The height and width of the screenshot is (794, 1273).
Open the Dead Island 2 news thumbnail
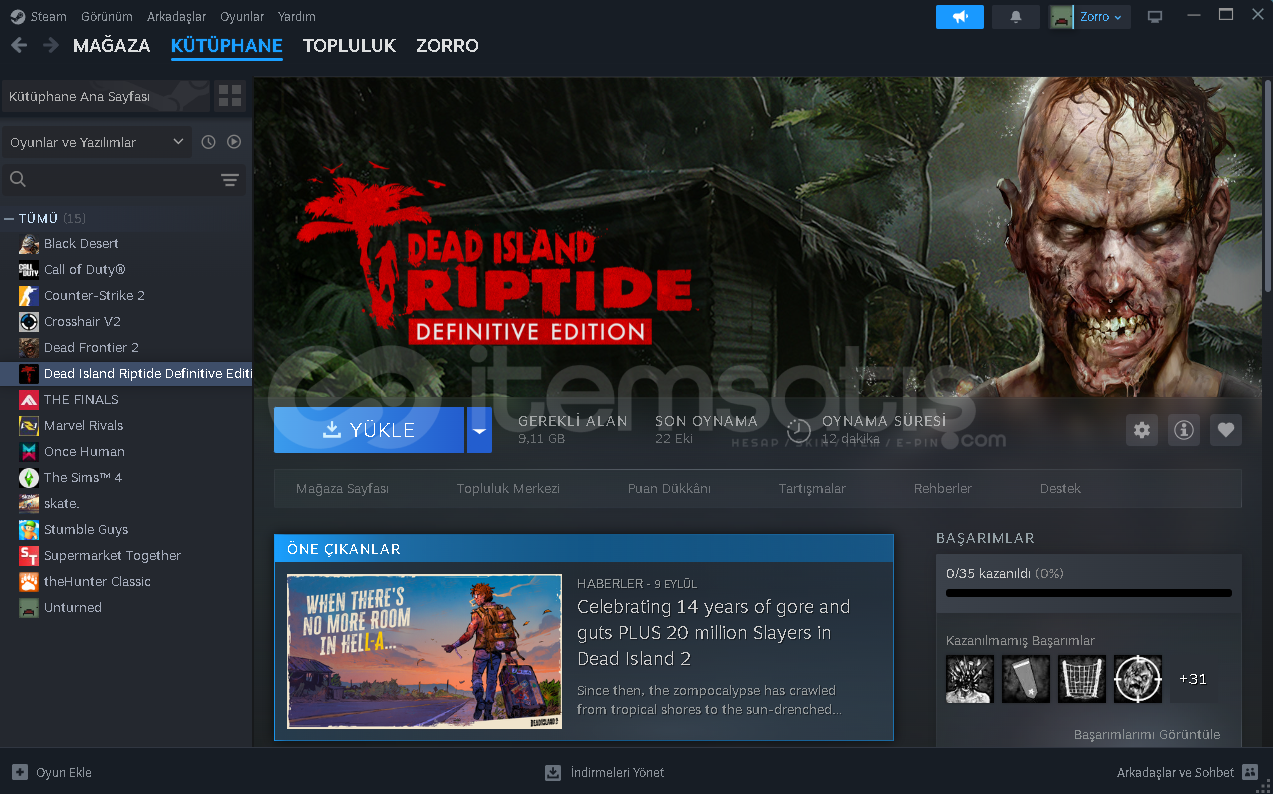[424, 651]
